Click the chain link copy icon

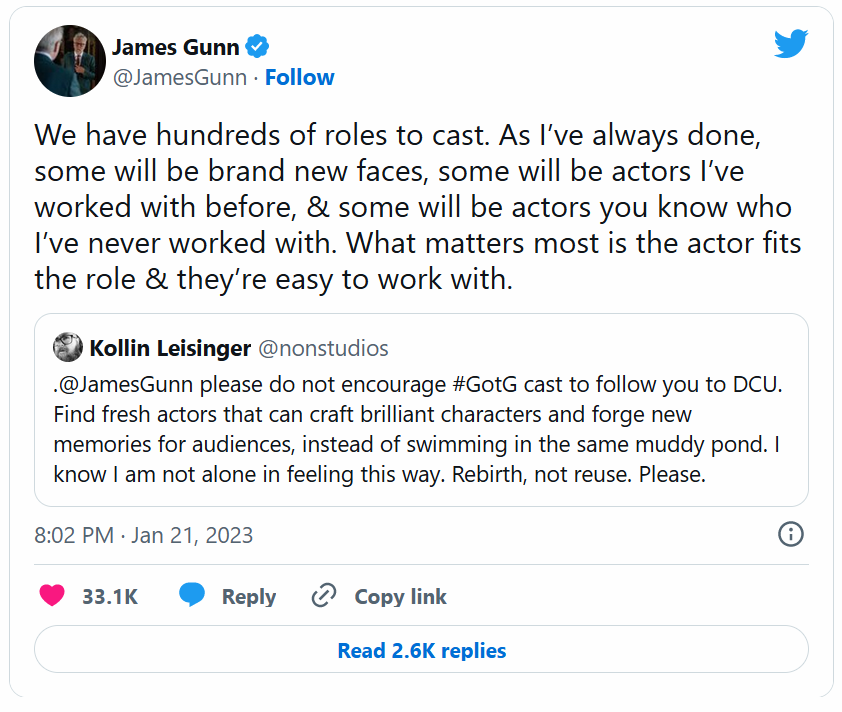pyautogui.click(x=323, y=597)
